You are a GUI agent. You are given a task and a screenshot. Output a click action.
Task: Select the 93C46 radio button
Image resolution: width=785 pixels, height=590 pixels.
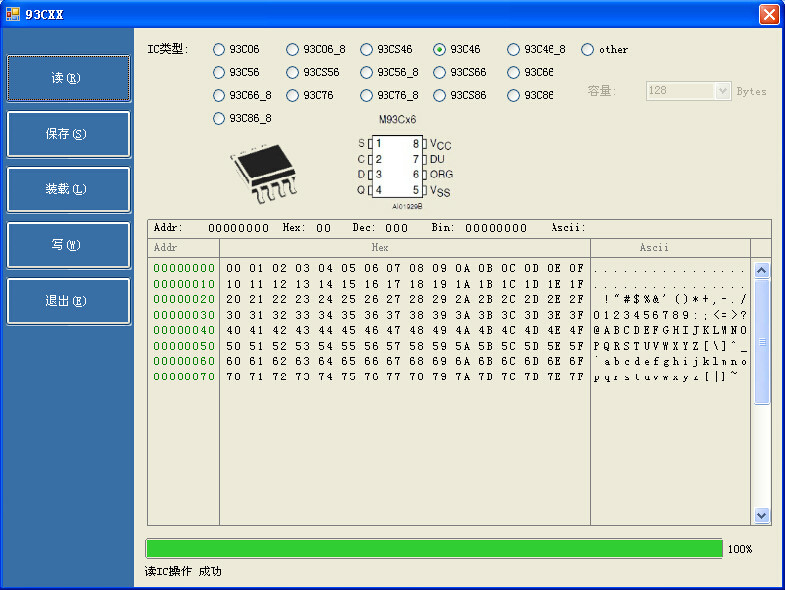tap(457, 49)
